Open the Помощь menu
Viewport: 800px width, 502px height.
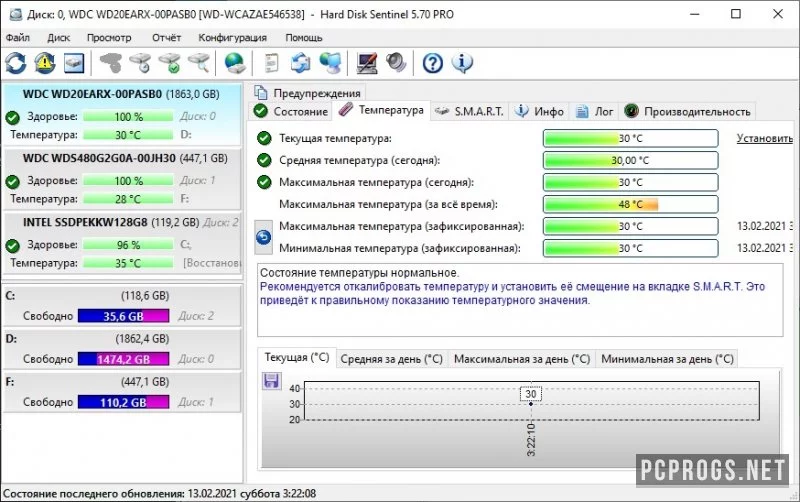pyautogui.click(x=304, y=38)
